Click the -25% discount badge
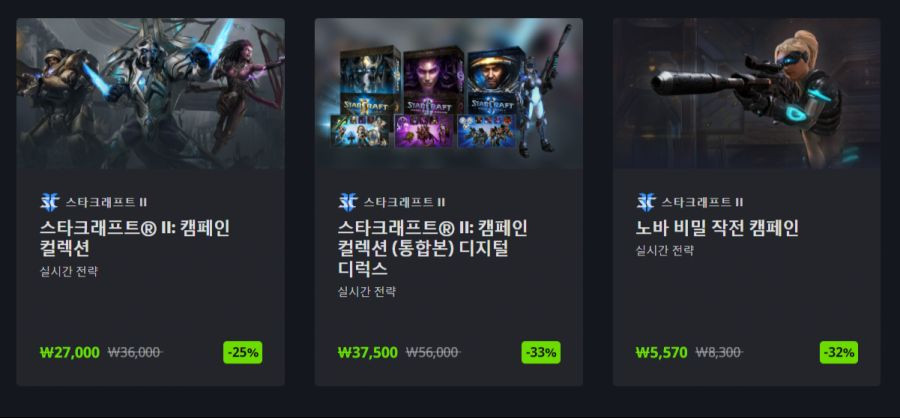900x418 pixels. coord(243,353)
